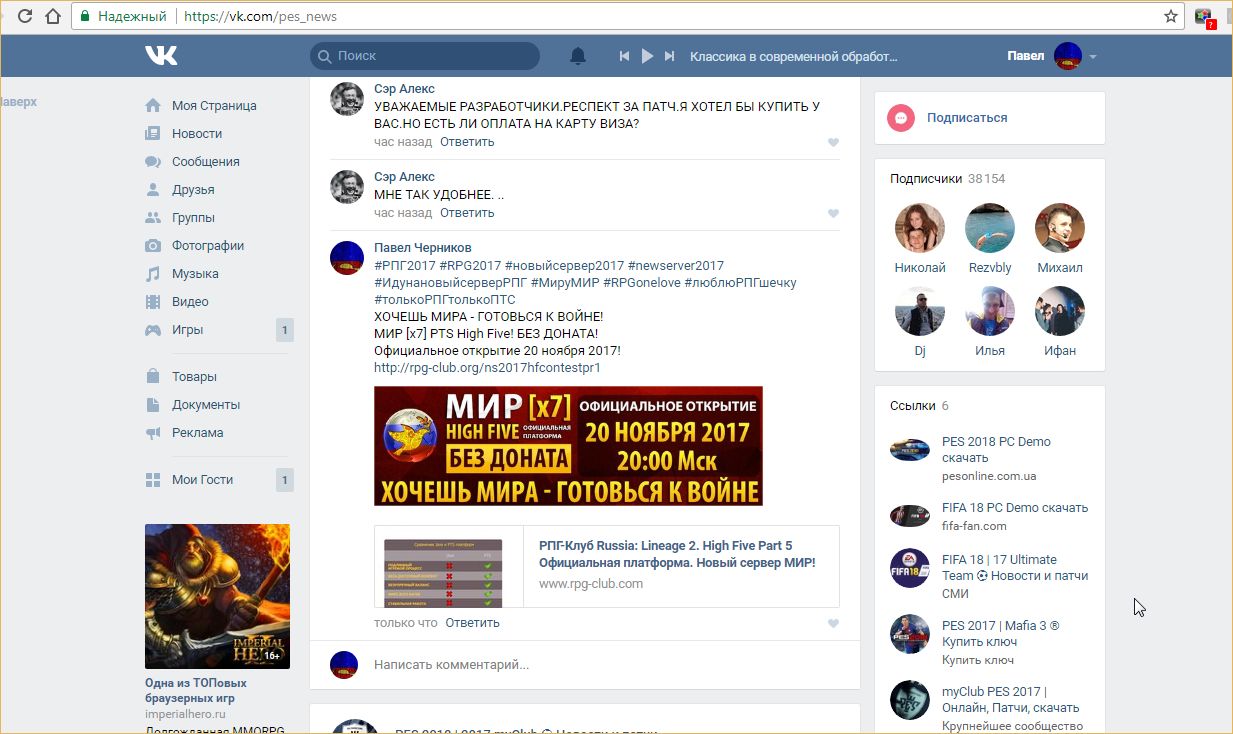Screen dimensions: 1233x734
Task: Reload the page with the browser refresh button
Action: click(x=26, y=16)
